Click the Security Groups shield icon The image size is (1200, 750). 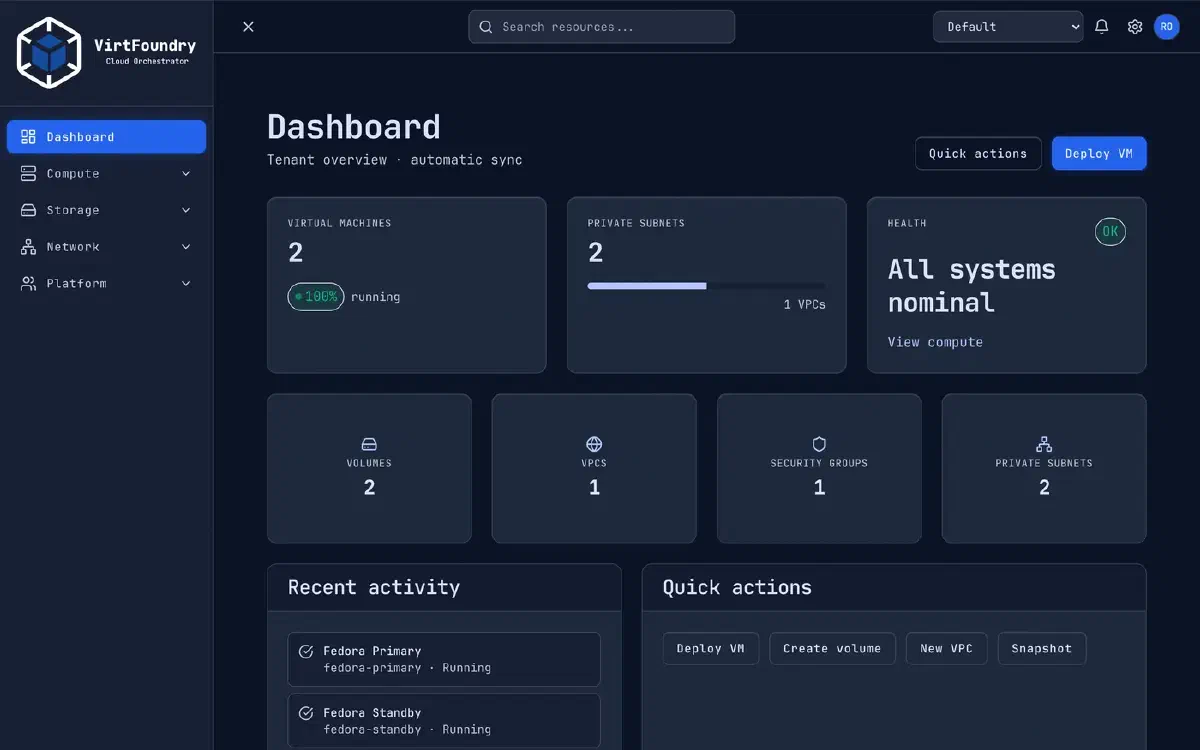click(819, 444)
